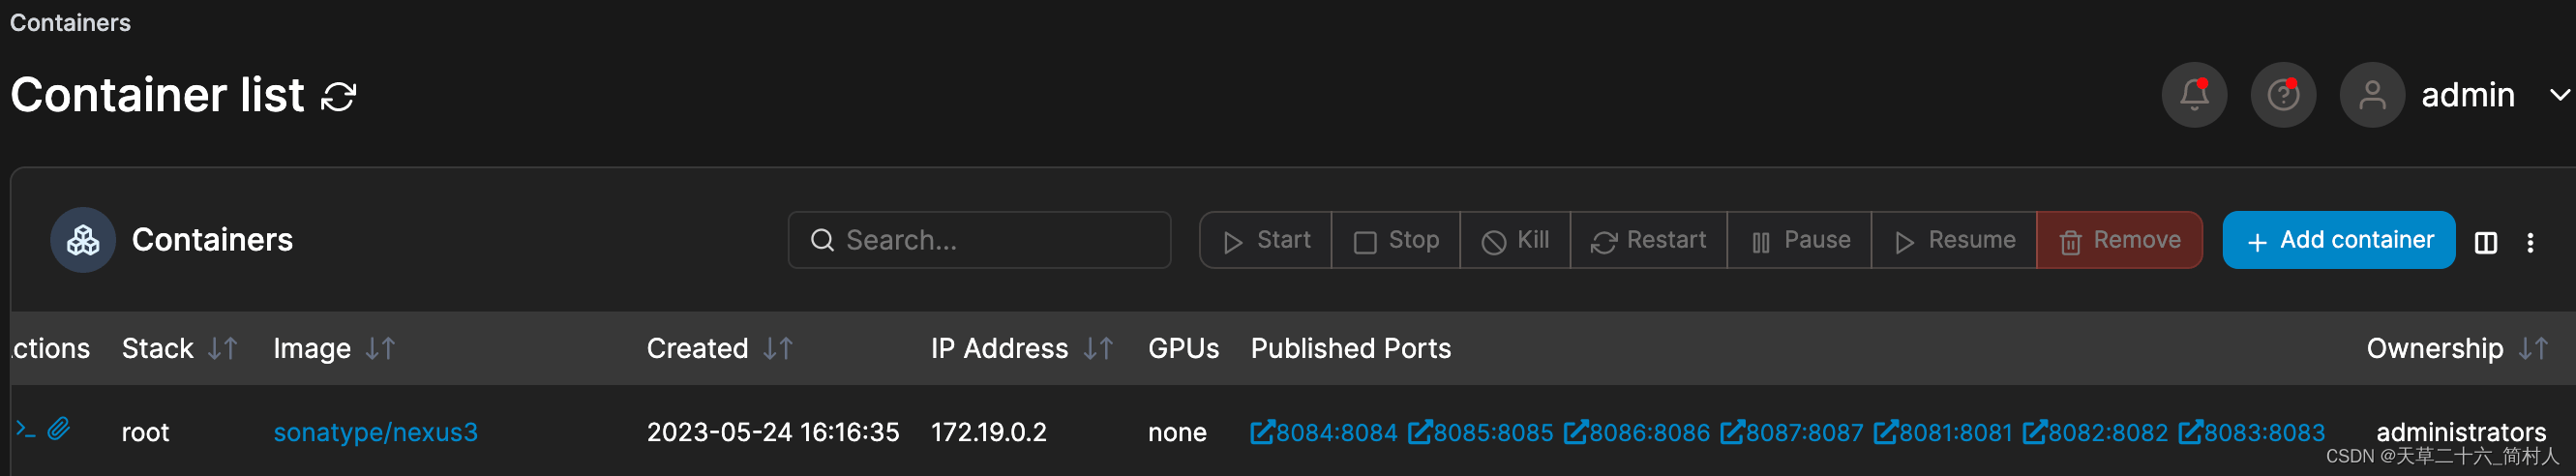Click the IP address 172.19.0.2 cell
This screenshot has height=476, width=2576.
pos(989,432)
